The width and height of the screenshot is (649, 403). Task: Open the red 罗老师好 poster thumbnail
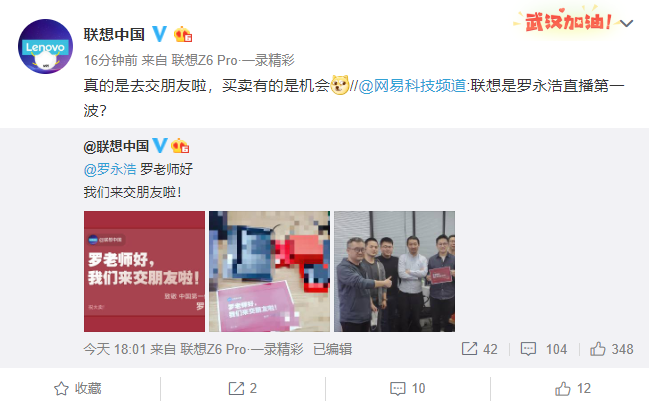click(144, 271)
